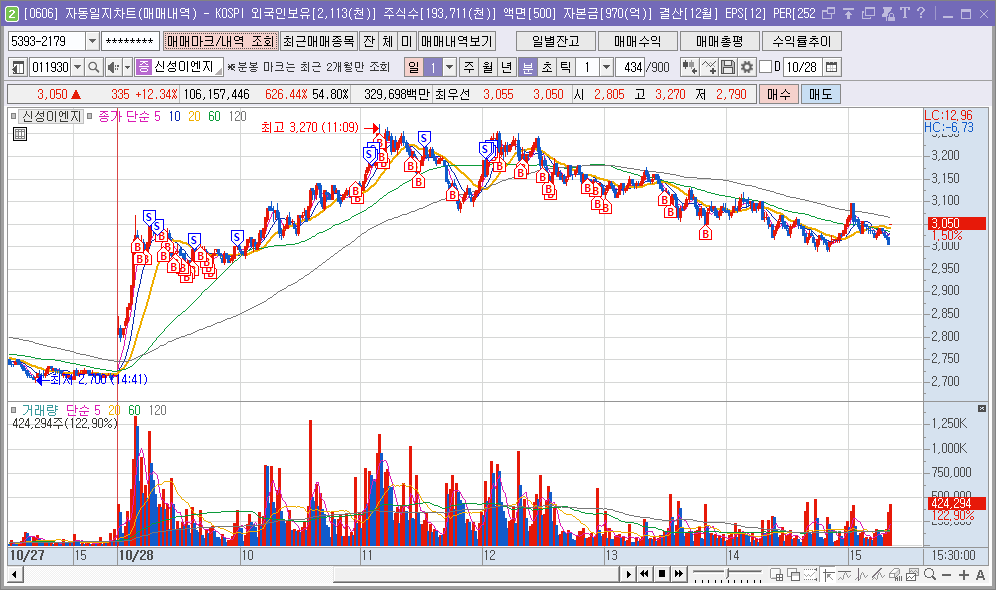Image resolution: width=996 pixels, height=590 pixels.
Task: Click the question mark help icon
Action: pos(921,13)
